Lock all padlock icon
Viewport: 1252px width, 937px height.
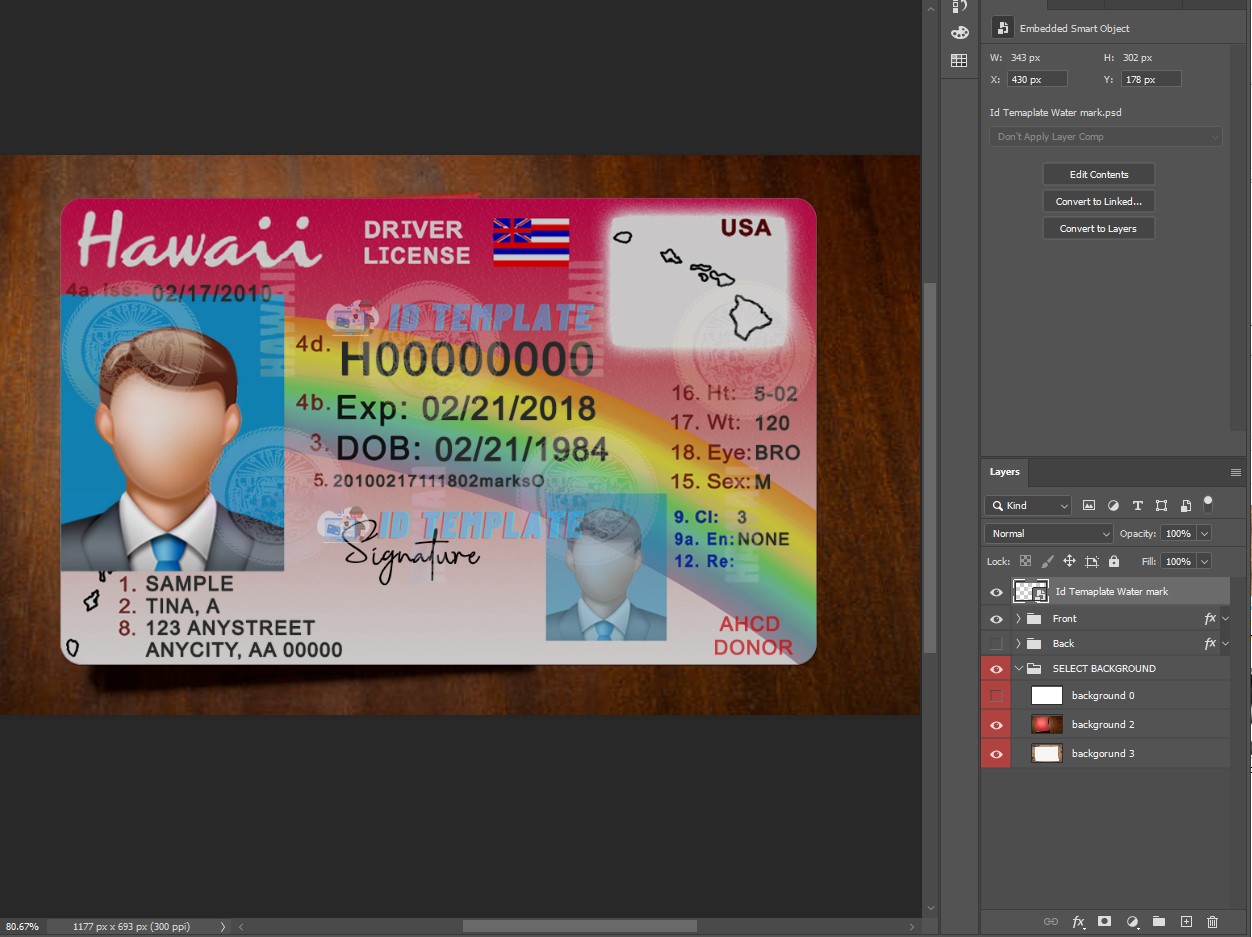(x=1114, y=562)
